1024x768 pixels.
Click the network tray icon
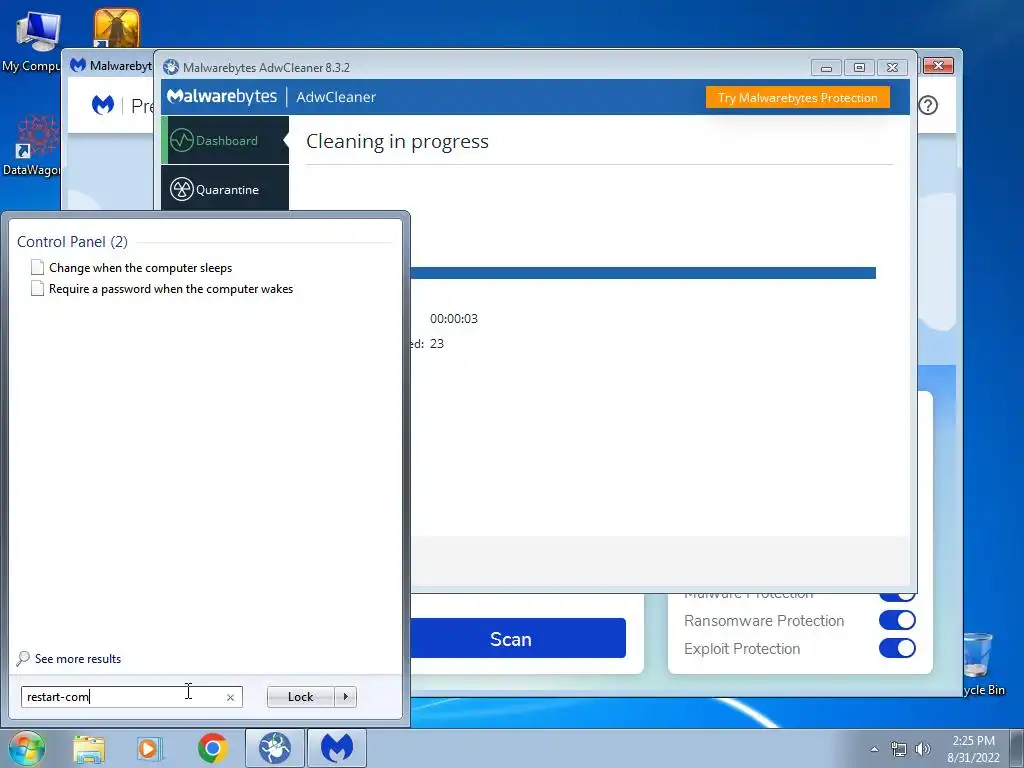pyautogui.click(x=899, y=749)
